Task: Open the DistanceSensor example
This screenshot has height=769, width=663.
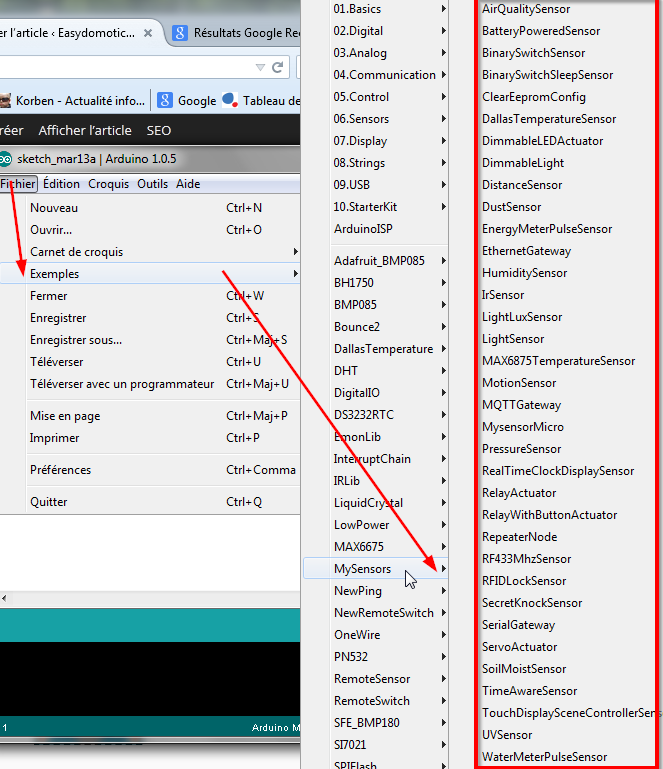Action: click(x=522, y=185)
